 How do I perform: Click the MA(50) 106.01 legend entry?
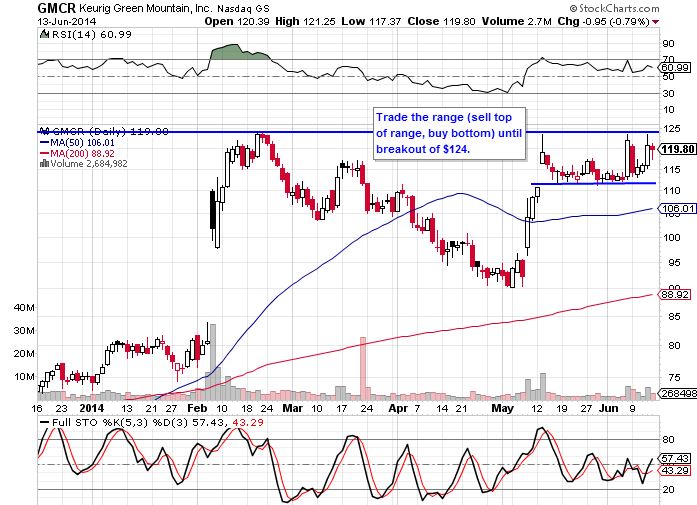pos(82,143)
